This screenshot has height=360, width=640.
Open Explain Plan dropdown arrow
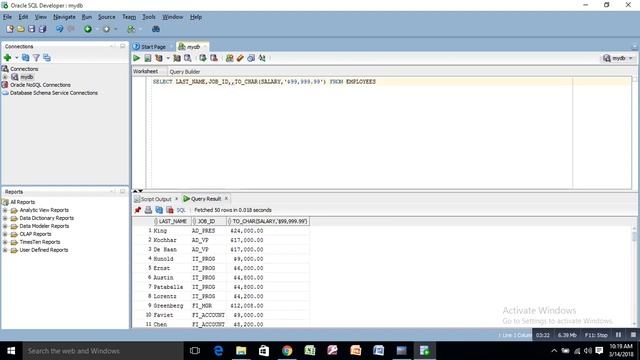pyautogui.click(x=168, y=58)
